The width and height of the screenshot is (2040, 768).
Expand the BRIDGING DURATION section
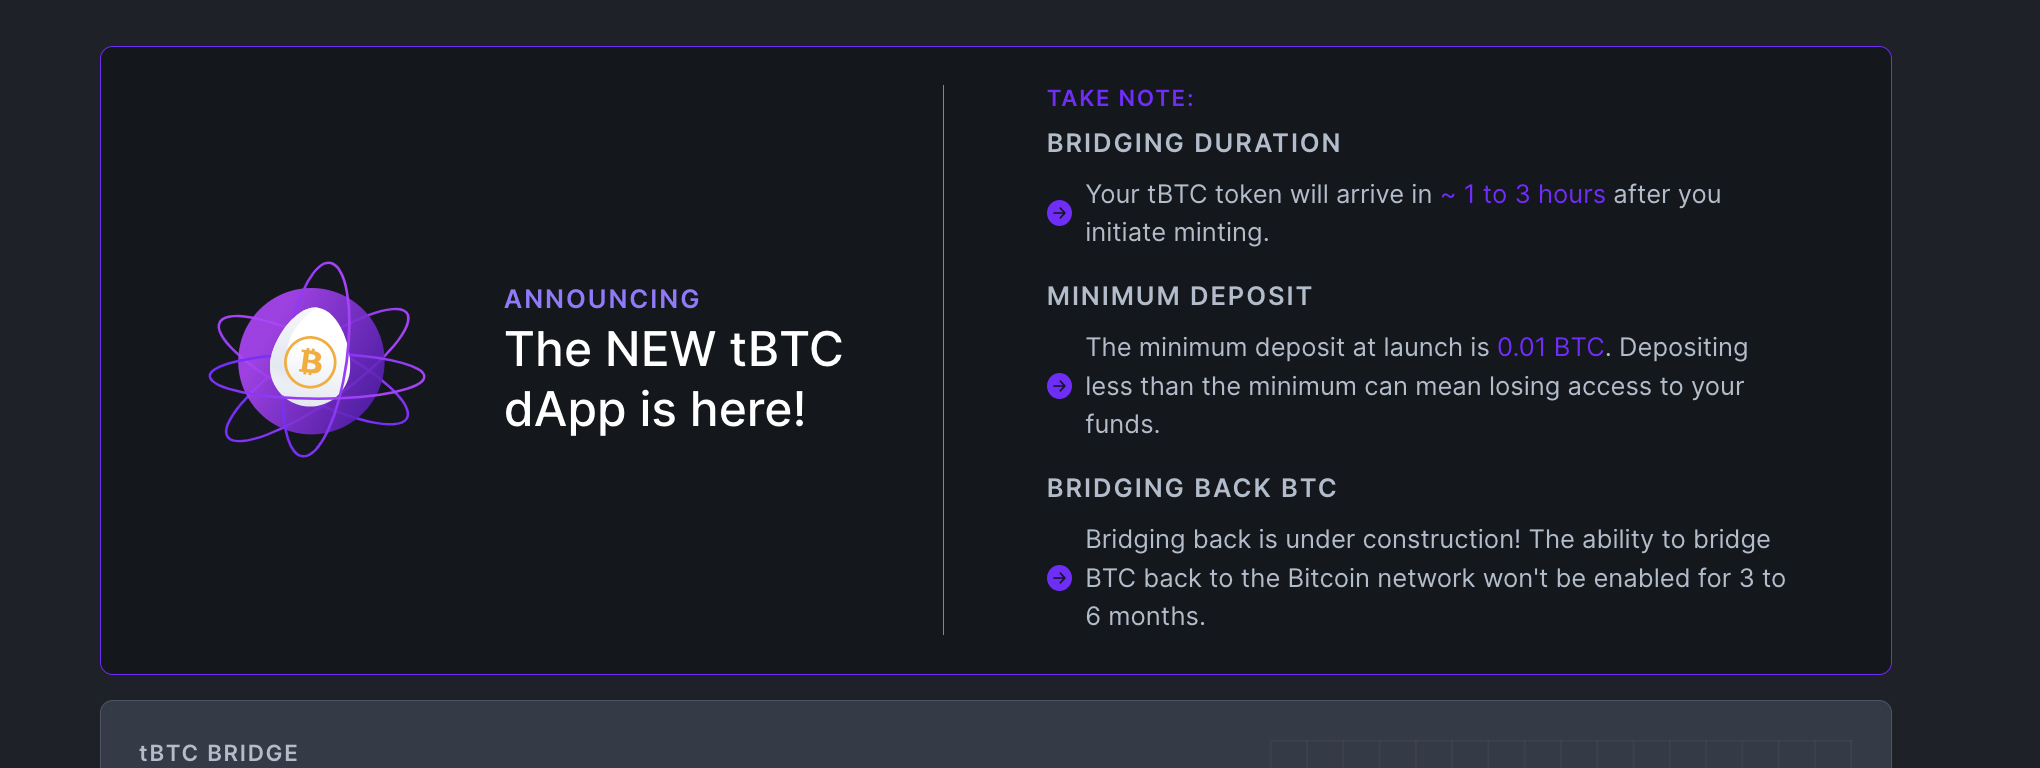pyautogui.click(x=1193, y=143)
